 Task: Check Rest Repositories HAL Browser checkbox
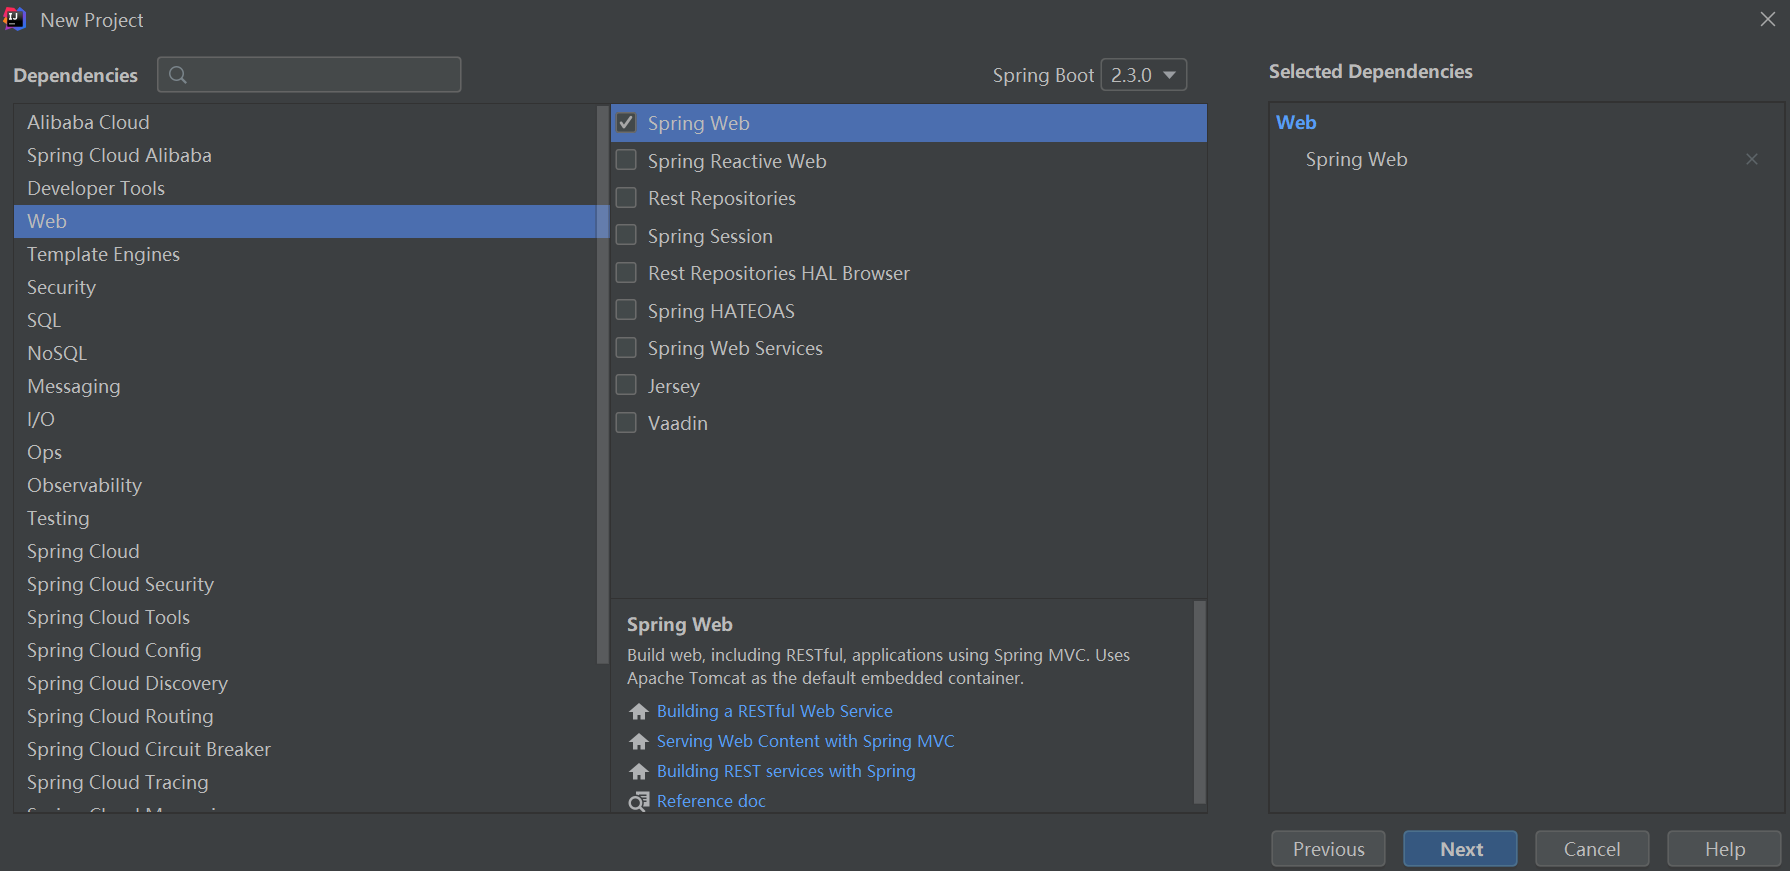click(626, 273)
